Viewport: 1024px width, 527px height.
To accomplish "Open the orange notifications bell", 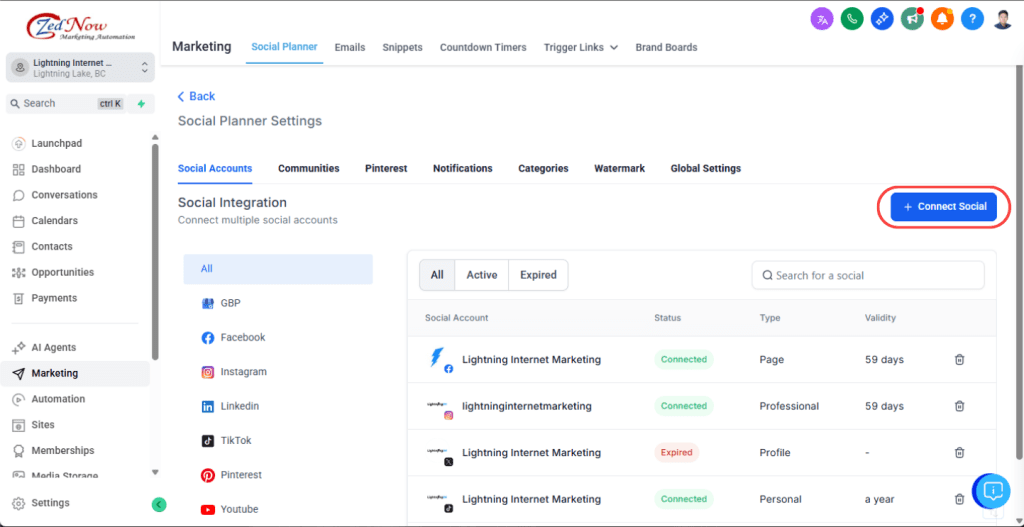I will [x=942, y=19].
